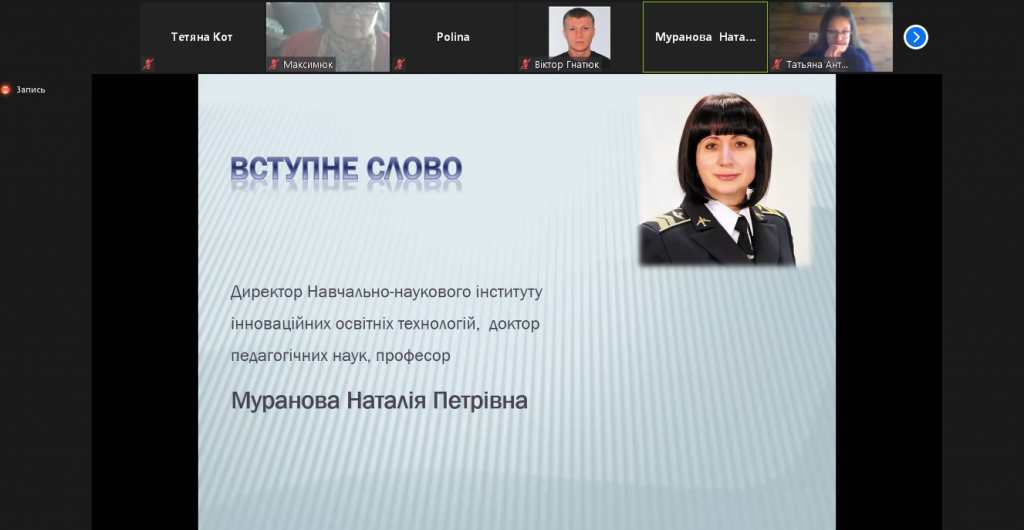Click the slide portrait photo of the speaker
This screenshot has height=530, width=1024.
pos(724,180)
